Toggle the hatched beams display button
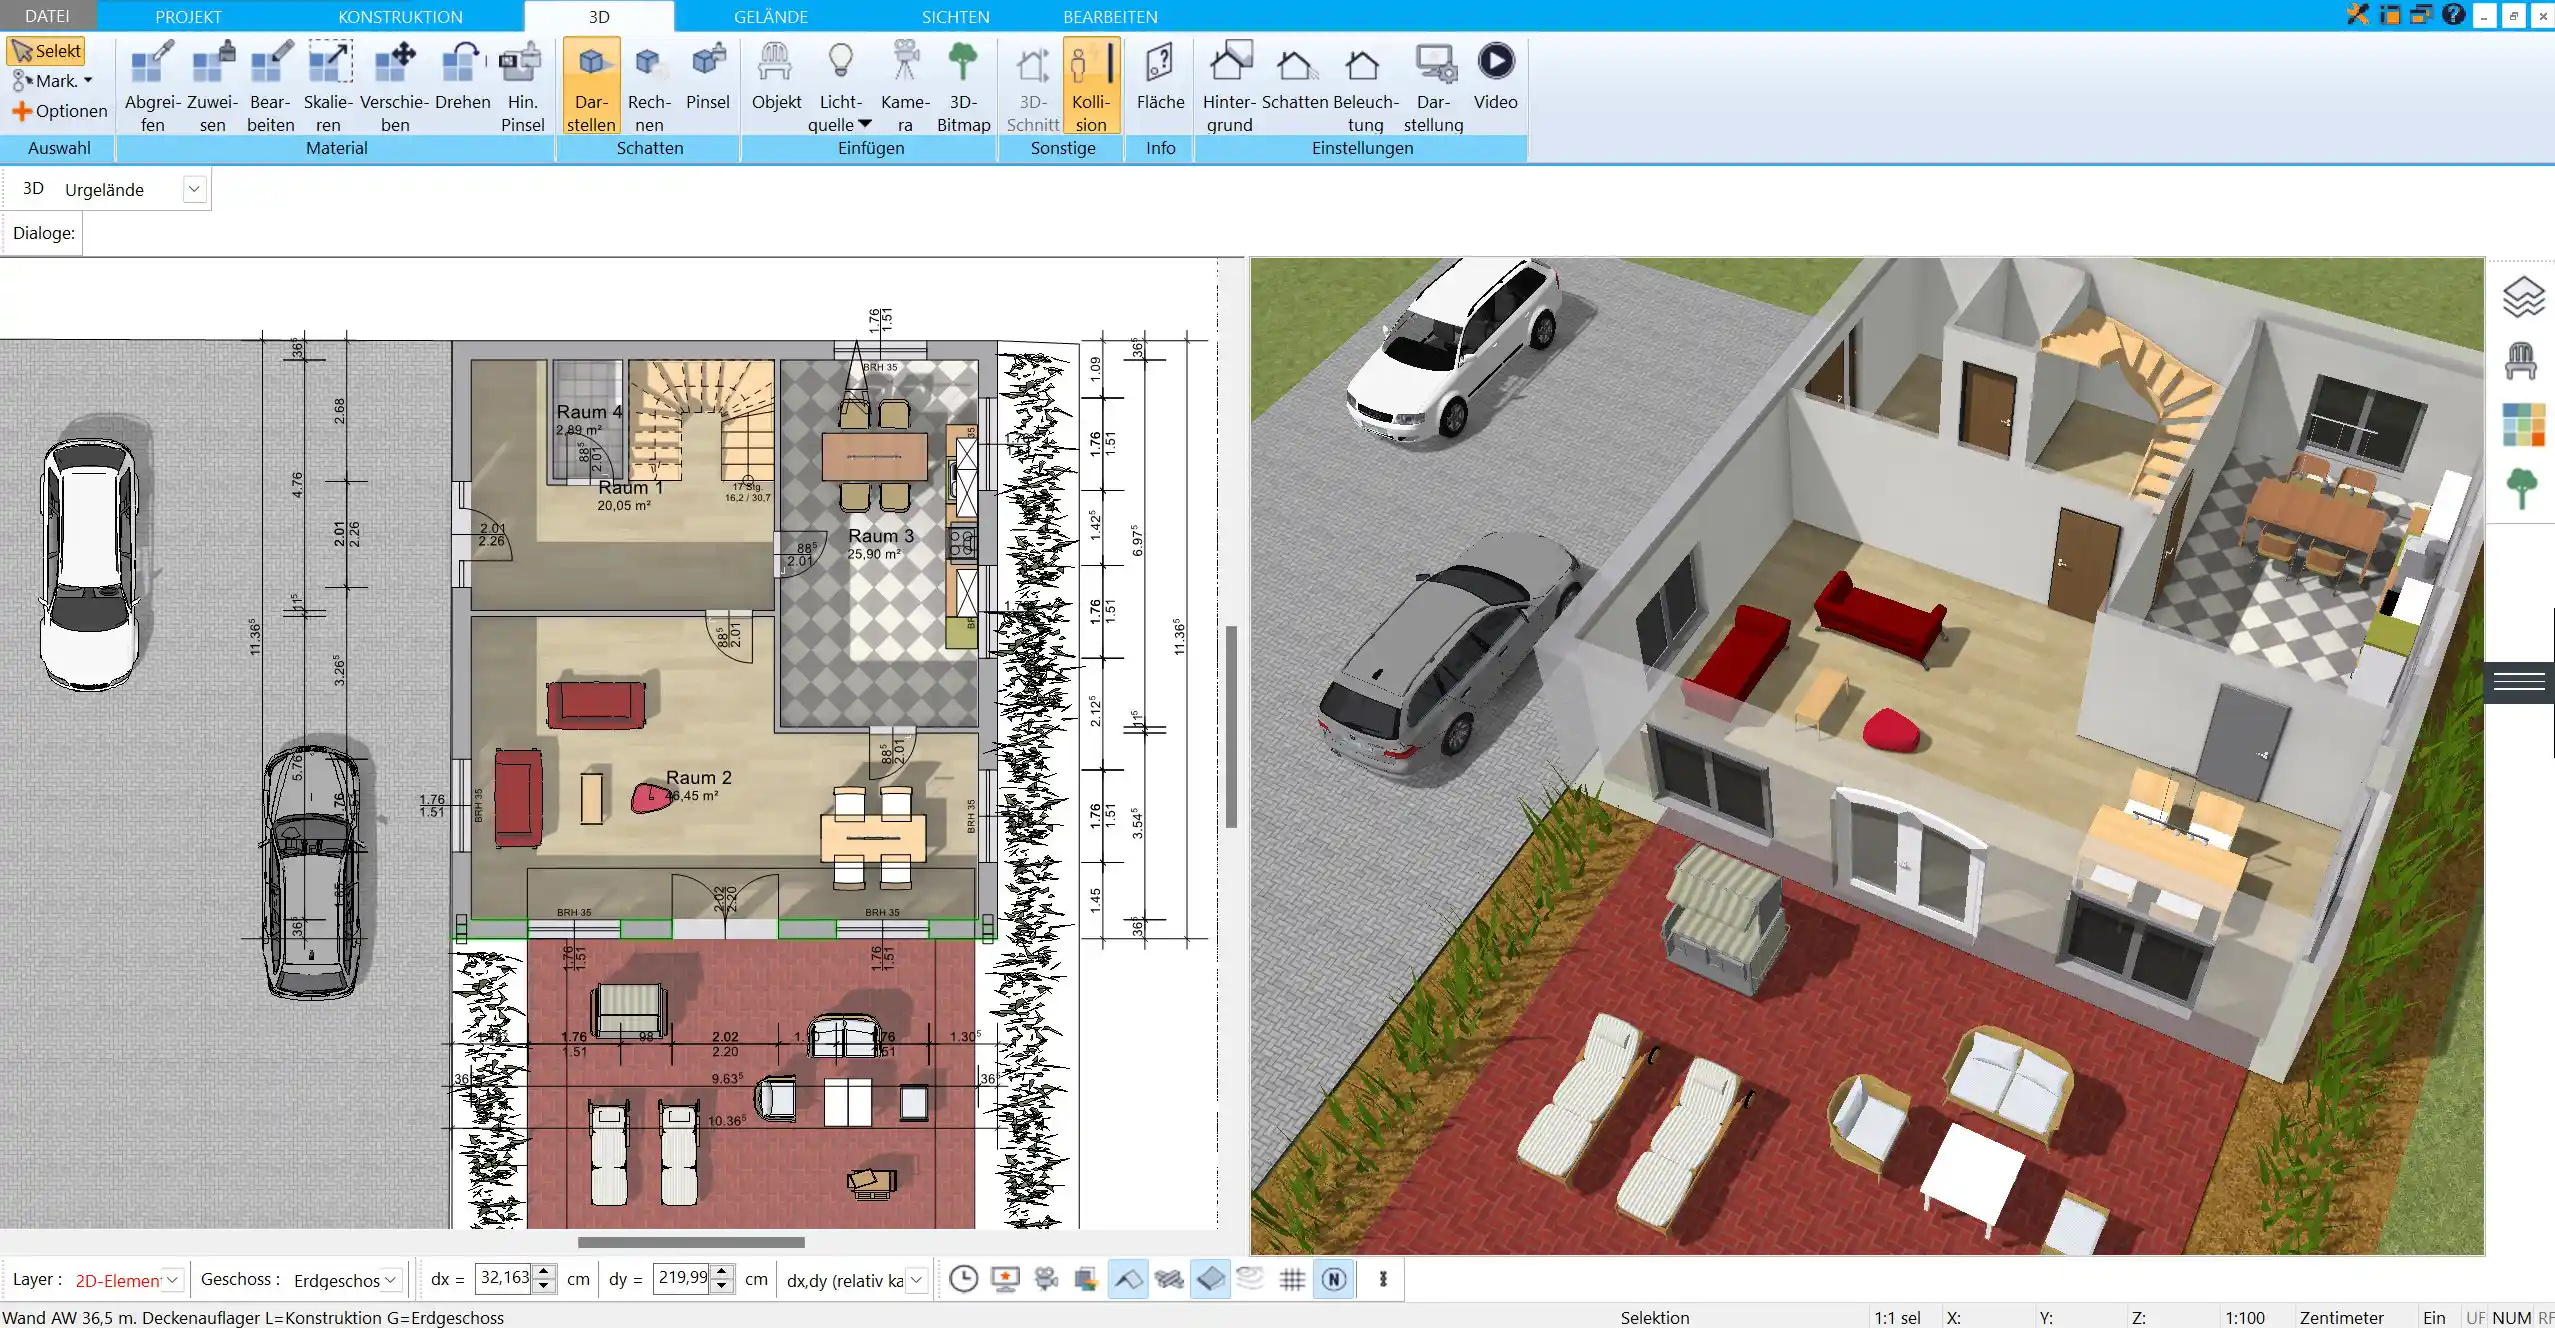The width and height of the screenshot is (2555, 1328). [x=1169, y=1279]
